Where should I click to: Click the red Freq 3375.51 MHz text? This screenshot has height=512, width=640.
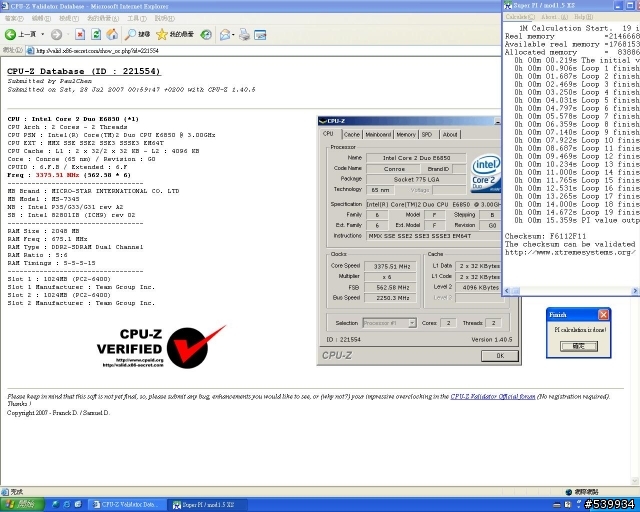pos(57,175)
